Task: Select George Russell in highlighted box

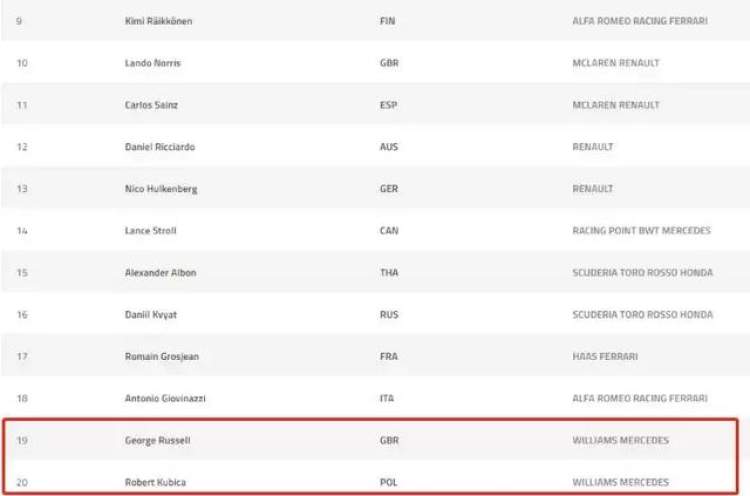Action: pyautogui.click(x=157, y=441)
